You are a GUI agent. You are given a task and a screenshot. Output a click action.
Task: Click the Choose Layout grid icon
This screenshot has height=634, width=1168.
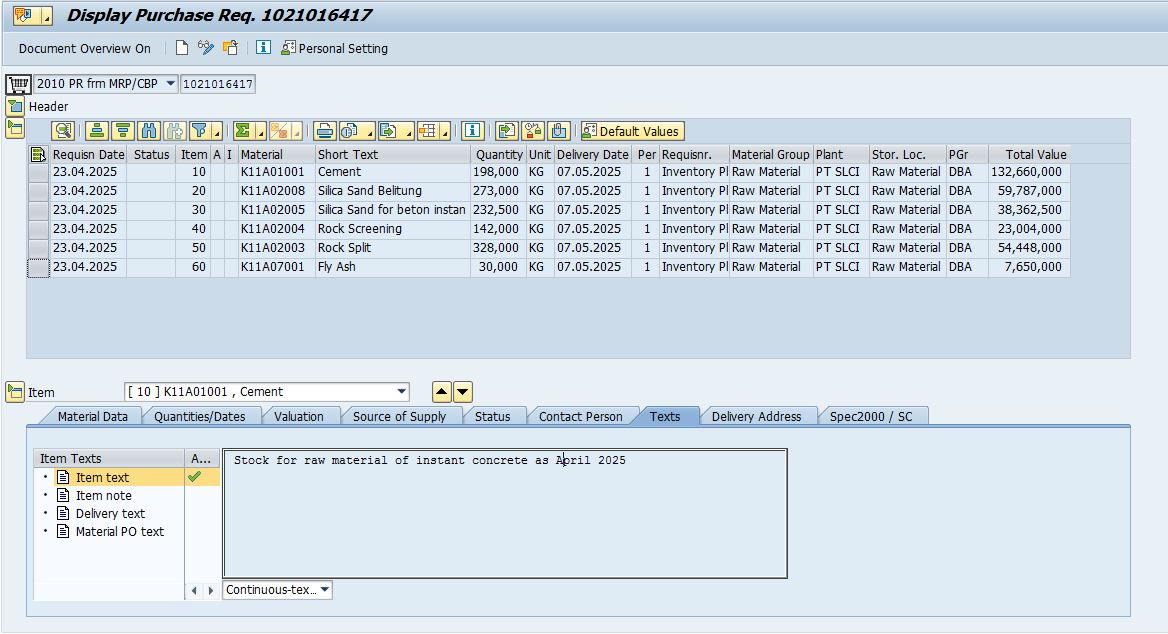point(428,131)
